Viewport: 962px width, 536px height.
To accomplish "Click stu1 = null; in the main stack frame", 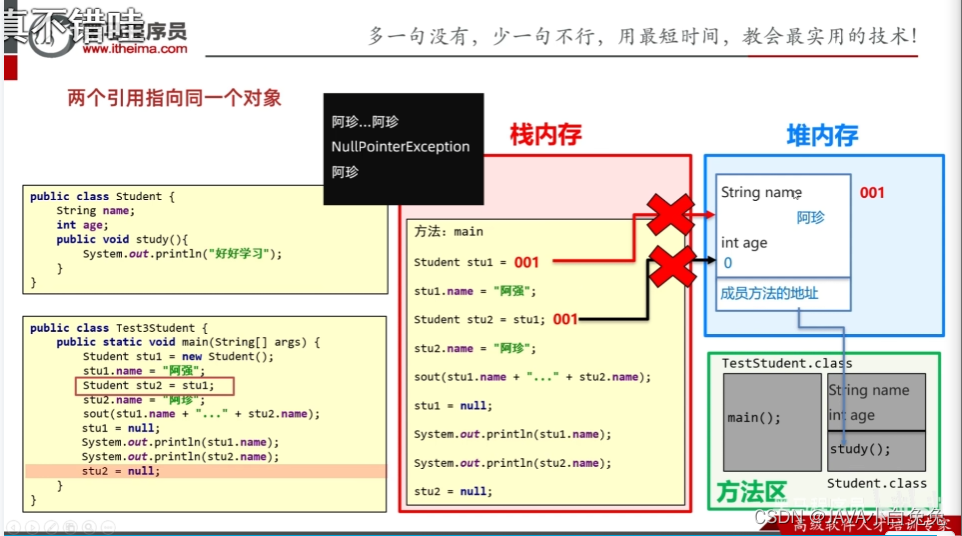I will pos(453,405).
